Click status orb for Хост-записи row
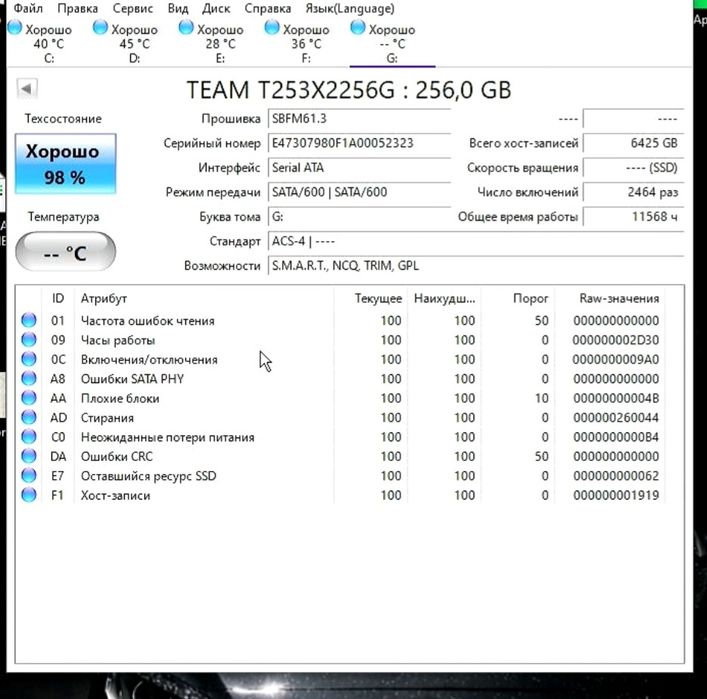The height and width of the screenshot is (699, 707). click(29, 494)
